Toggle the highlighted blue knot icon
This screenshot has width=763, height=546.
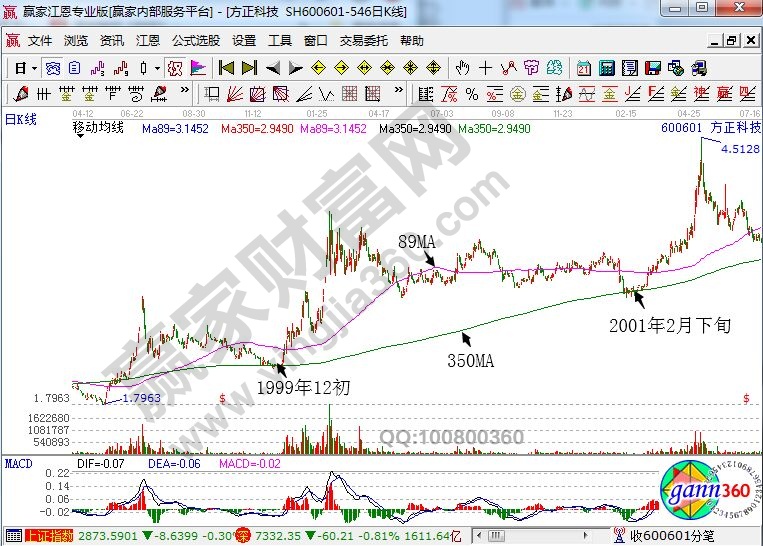coord(51,68)
